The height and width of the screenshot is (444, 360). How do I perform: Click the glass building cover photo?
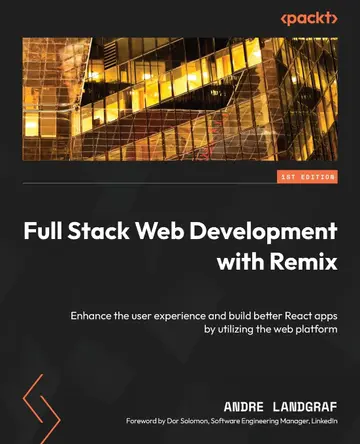[180, 99]
